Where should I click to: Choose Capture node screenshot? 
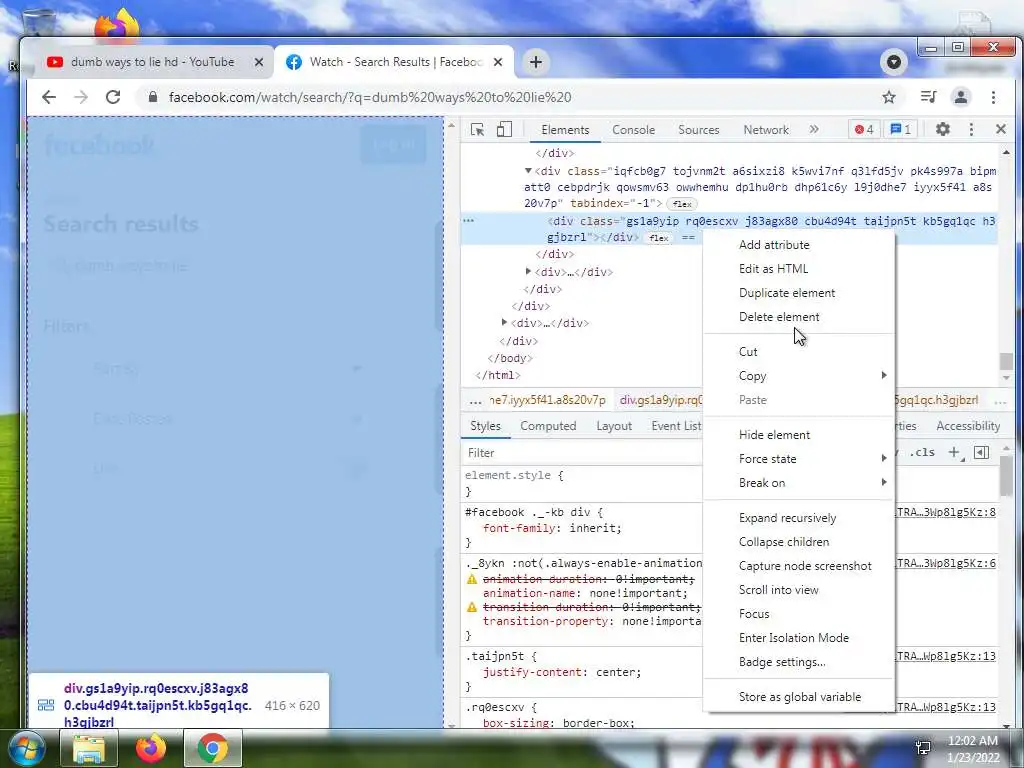tap(798, 566)
